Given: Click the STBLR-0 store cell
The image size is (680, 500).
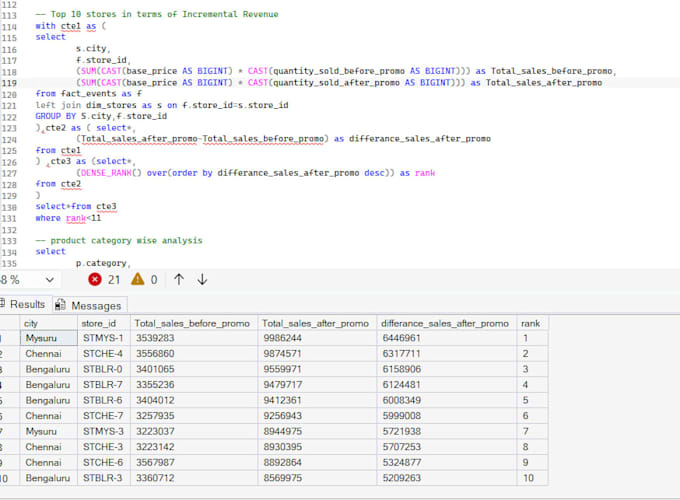Looking at the screenshot, I should pyautogui.click(x=104, y=369).
